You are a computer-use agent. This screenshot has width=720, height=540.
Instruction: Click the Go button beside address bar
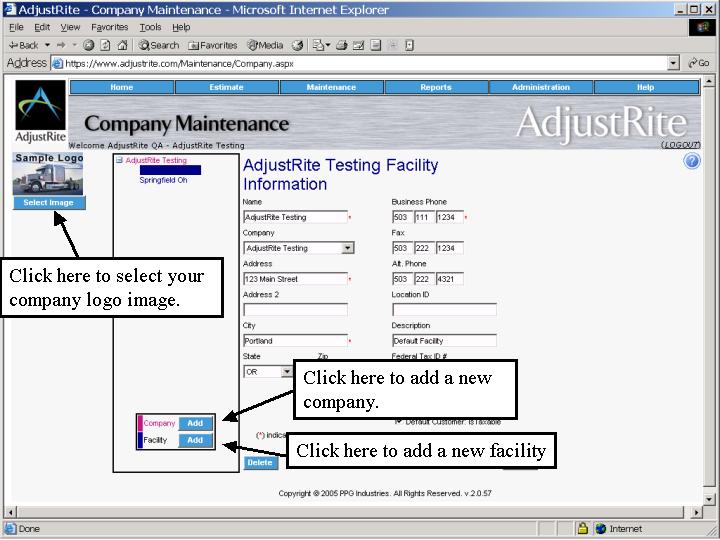(x=698, y=63)
